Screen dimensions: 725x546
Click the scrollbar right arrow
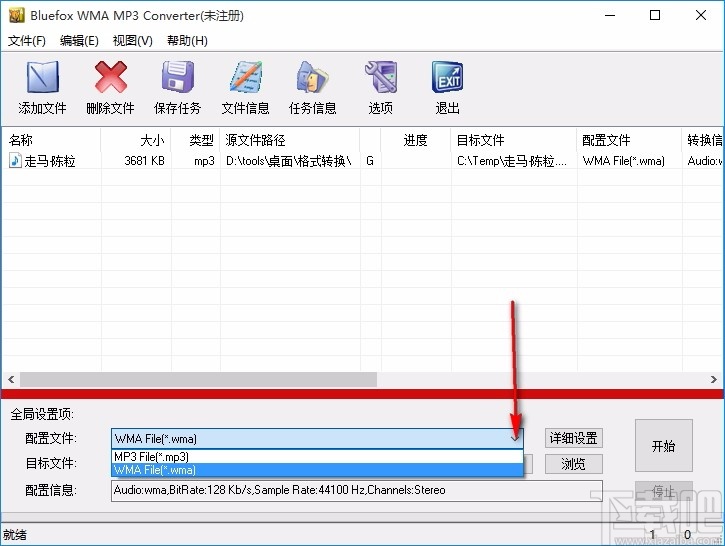point(713,380)
